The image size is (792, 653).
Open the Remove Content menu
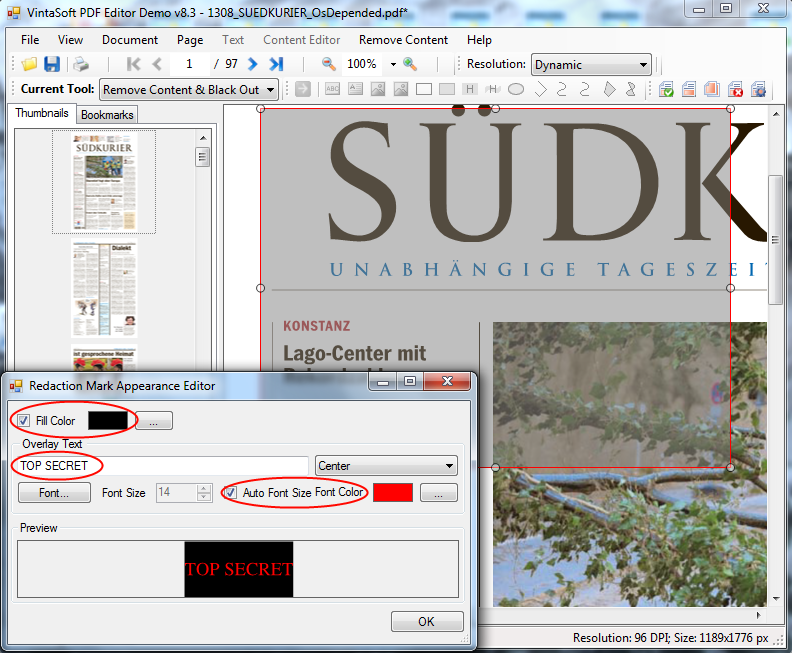(x=403, y=40)
